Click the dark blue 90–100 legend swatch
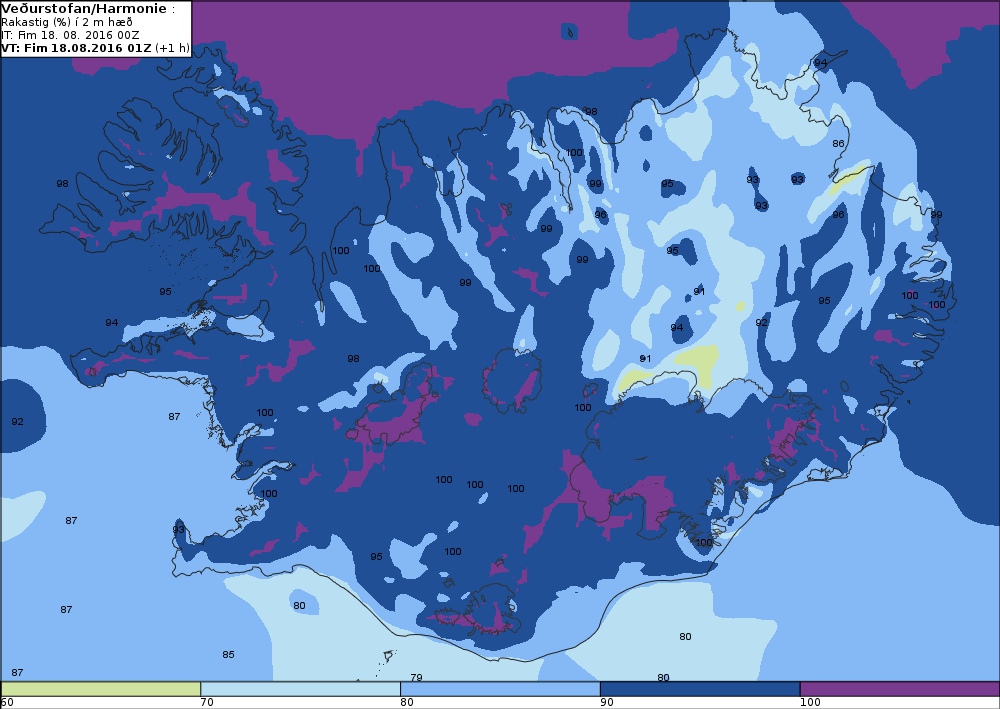 coord(700,689)
